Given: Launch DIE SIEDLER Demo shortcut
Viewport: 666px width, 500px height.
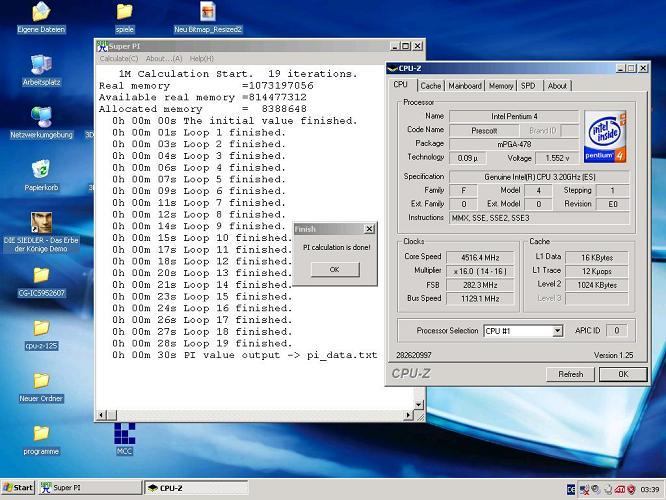Looking at the screenshot, I should [41, 233].
